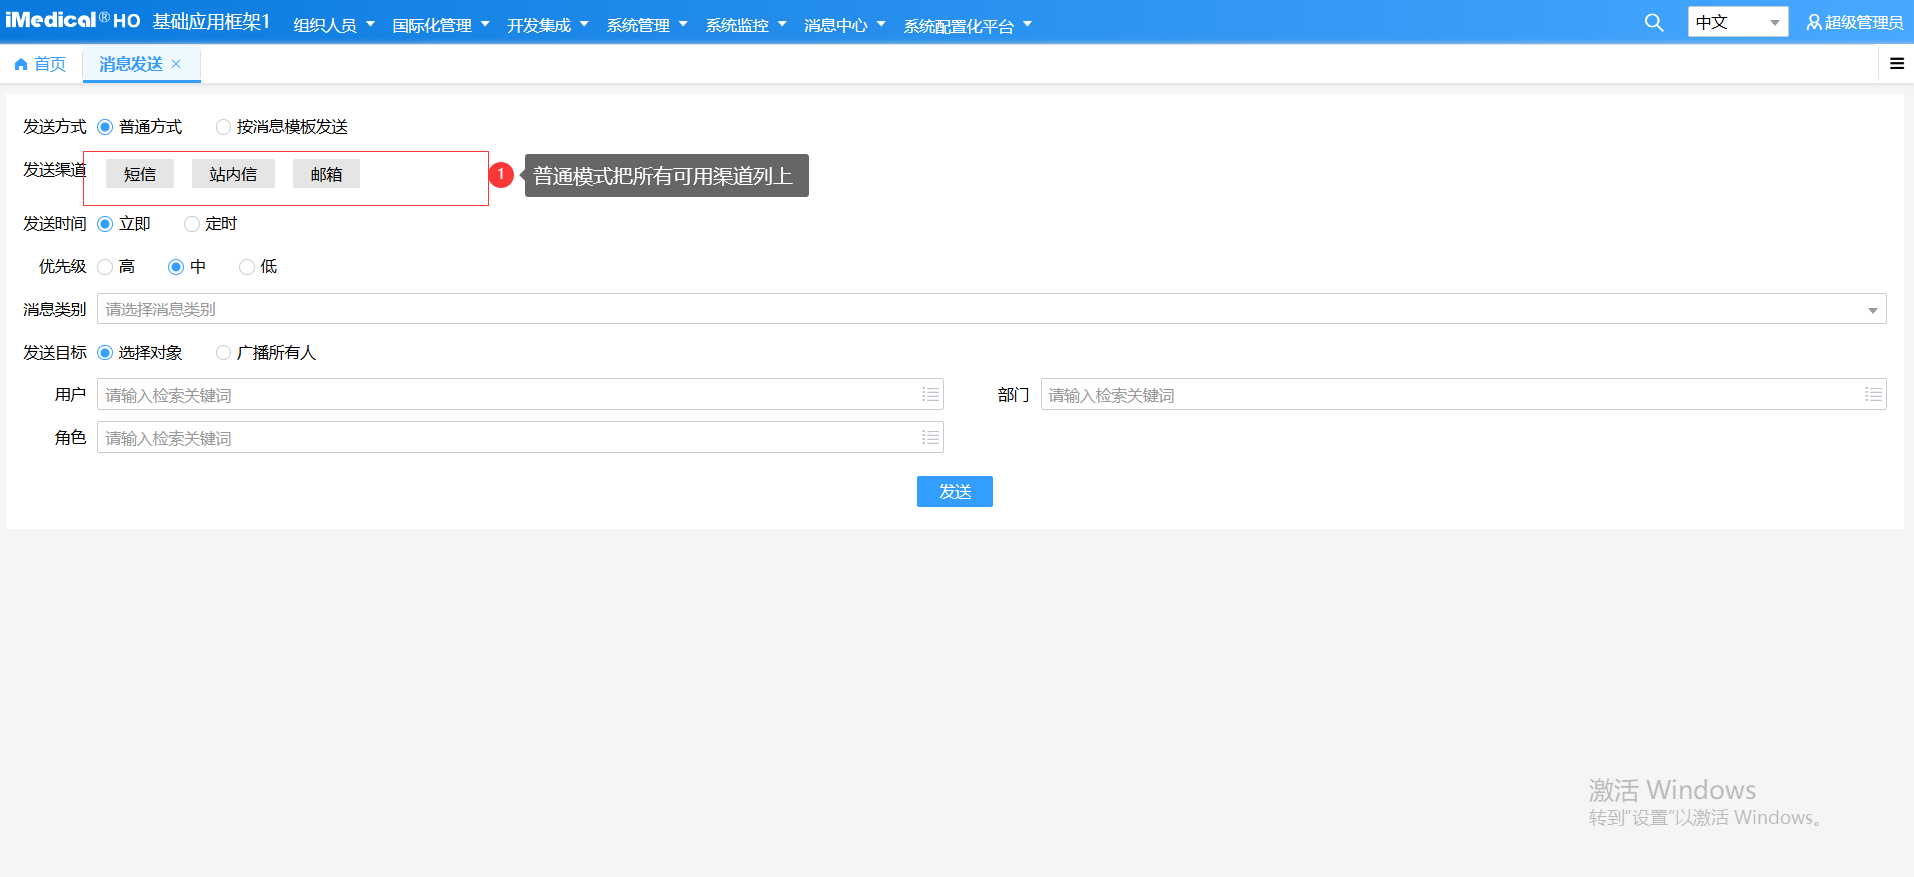Open the list icon in the 部门 field

pos(1873,395)
